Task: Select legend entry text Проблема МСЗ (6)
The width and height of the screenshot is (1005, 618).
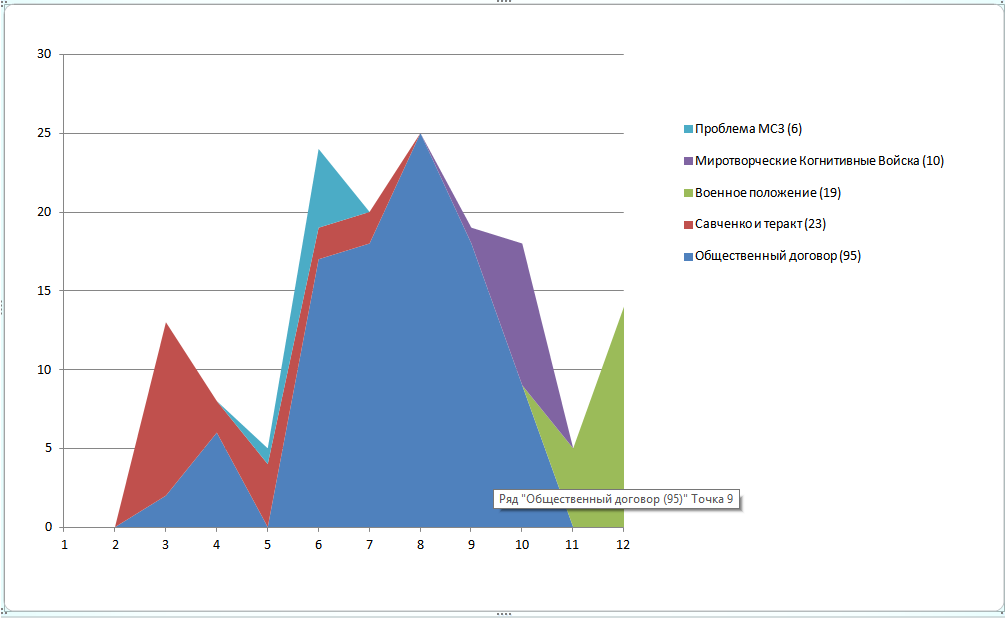Action: tap(749, 129)
